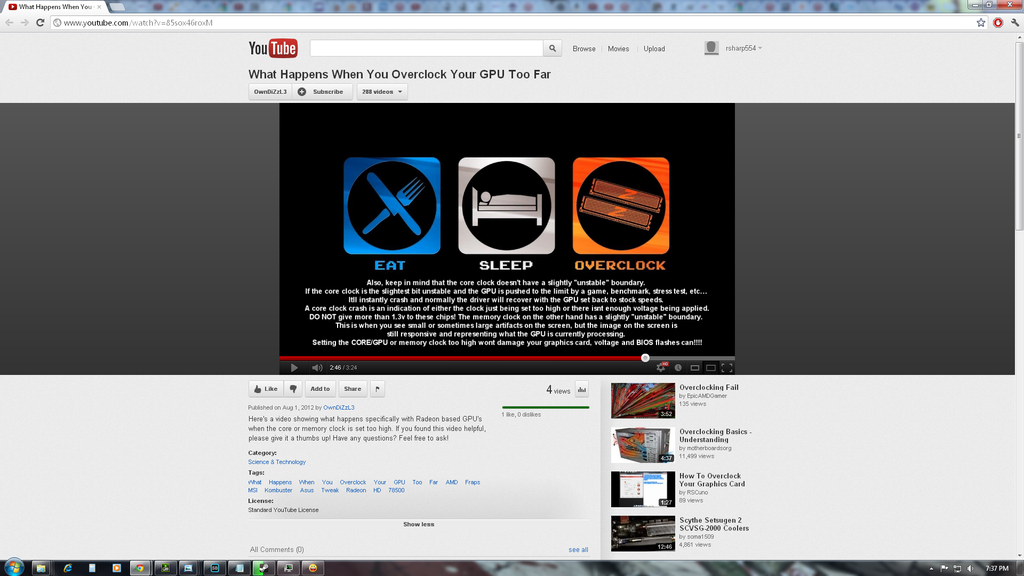Screen dimensions: 1024x576
Task: Like the video with thumbs up
Action: 267,389
